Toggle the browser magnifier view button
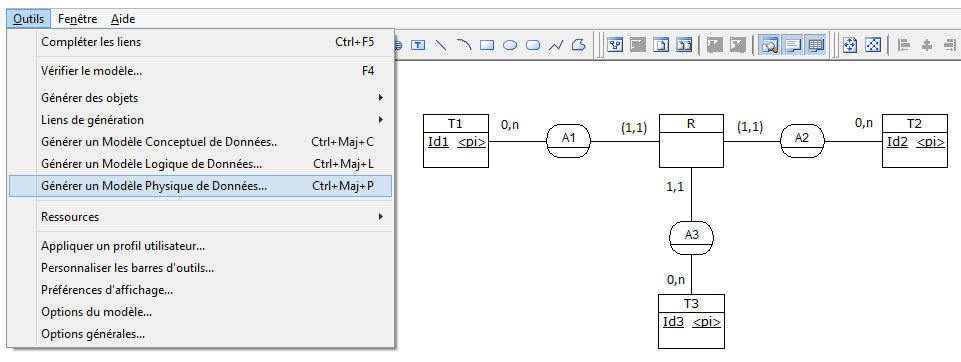 [x=769, y=45]
